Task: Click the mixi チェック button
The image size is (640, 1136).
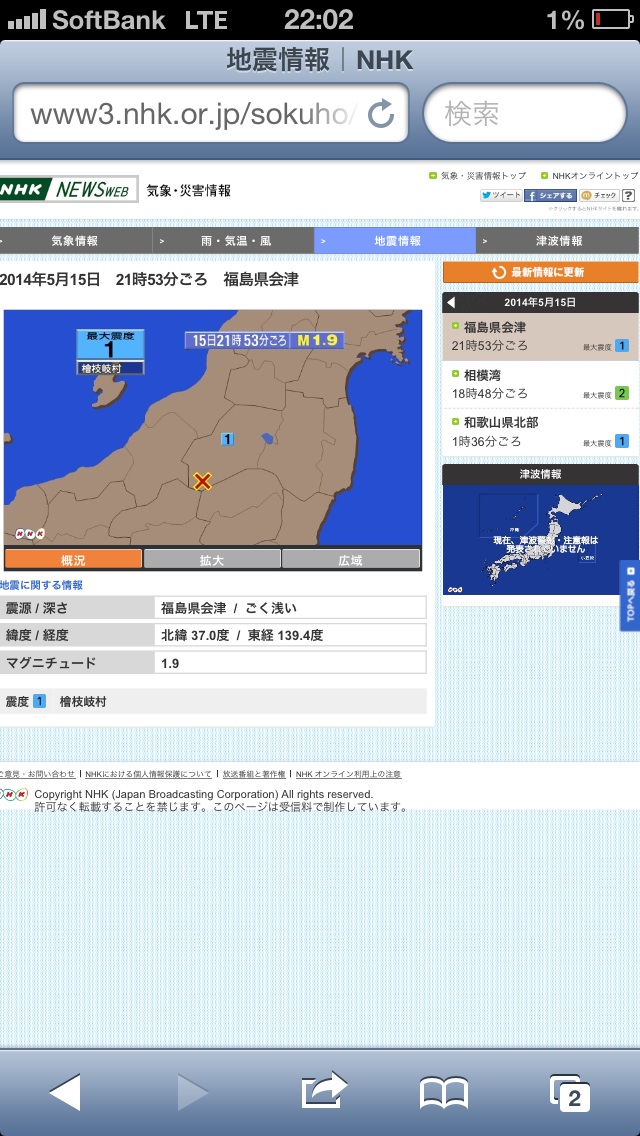Action: point(599,195)
